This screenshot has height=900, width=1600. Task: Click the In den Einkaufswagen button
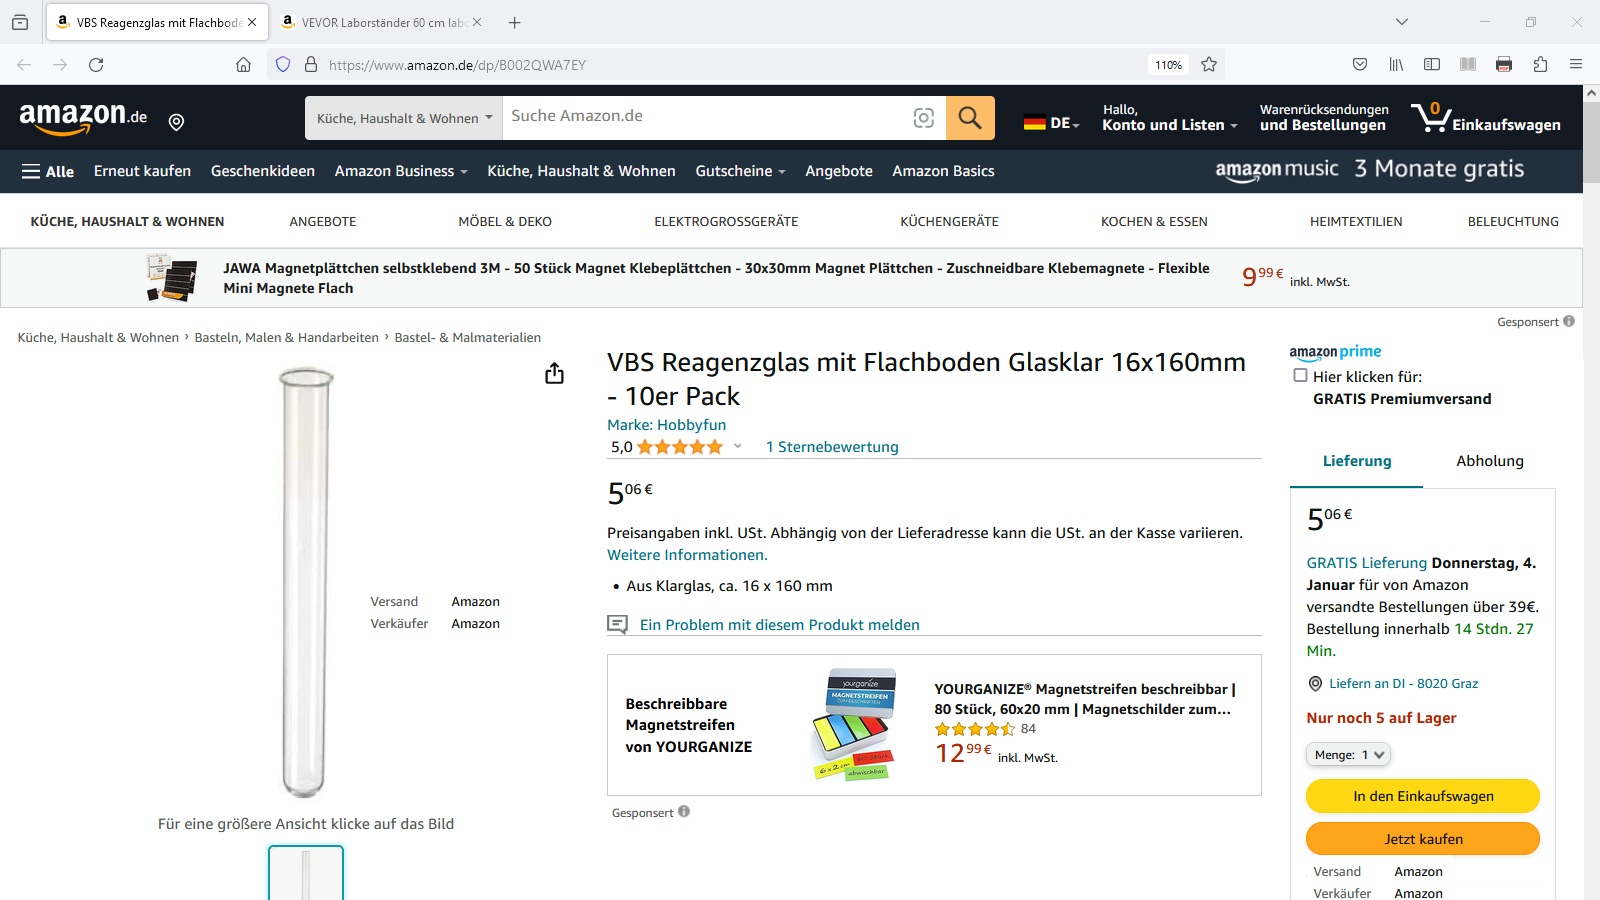coord(1423,796)
